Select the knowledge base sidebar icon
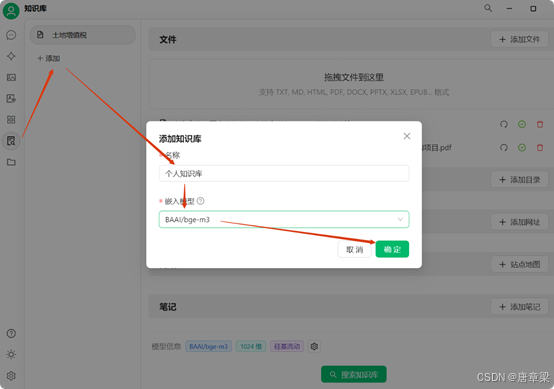This screenshot has height=389, width=554. [11, 141]
